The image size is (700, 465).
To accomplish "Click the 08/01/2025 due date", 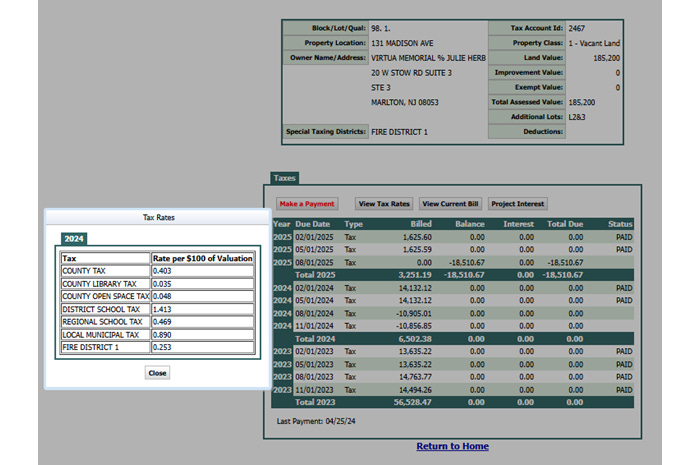I will pos(314,262).
